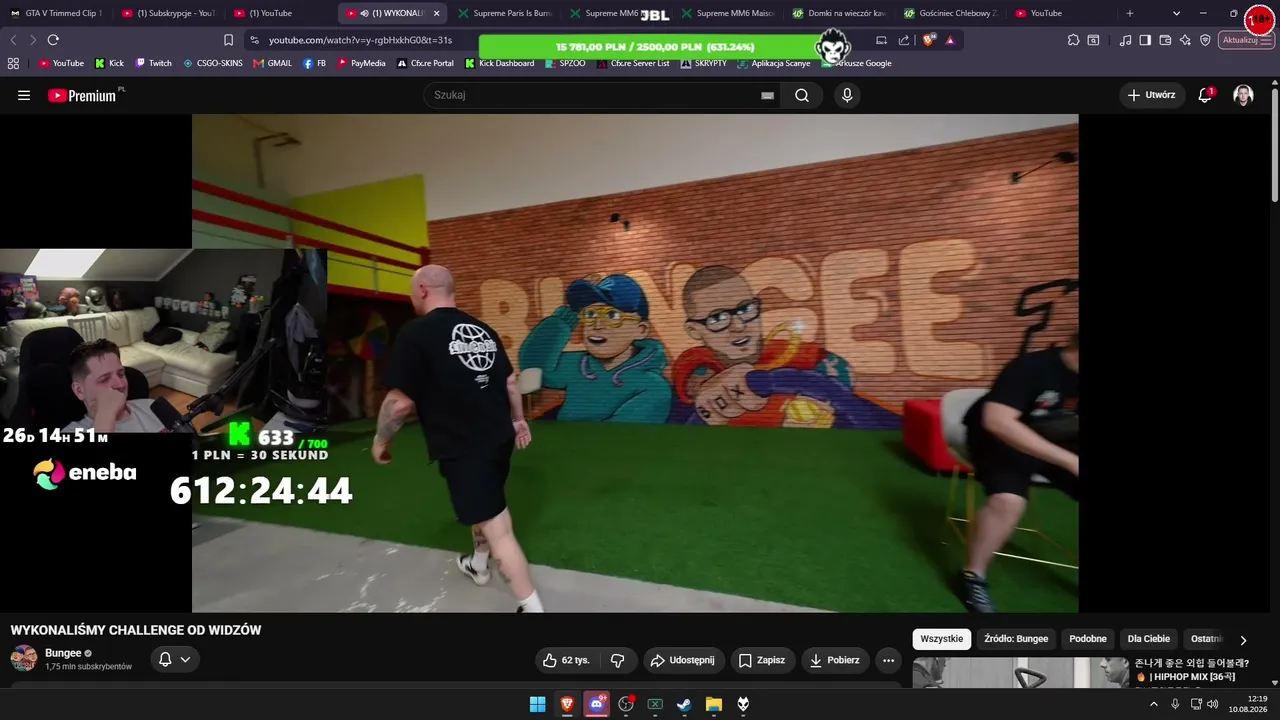The height and width of the screenshot is (720, 1280).
Task: Open Windows Start menu
Action: (537, 704)
